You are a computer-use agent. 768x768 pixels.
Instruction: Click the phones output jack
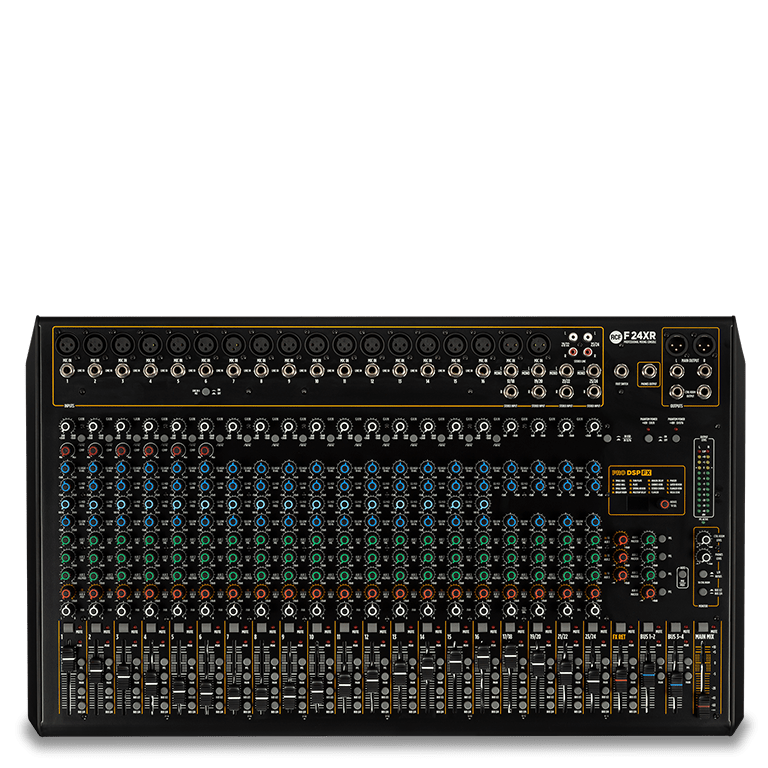coord(648,369)
